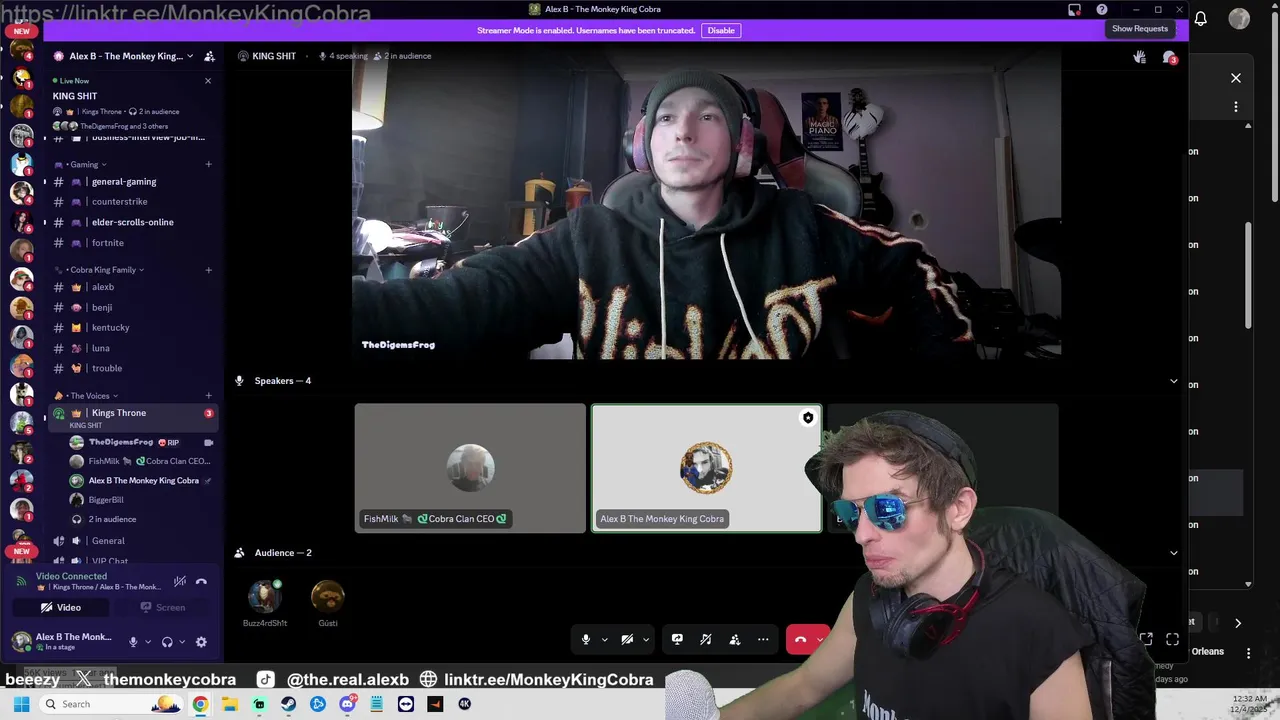Open Alex B server name dropdown
The image size is (1280, 720).
coord(131,56)
